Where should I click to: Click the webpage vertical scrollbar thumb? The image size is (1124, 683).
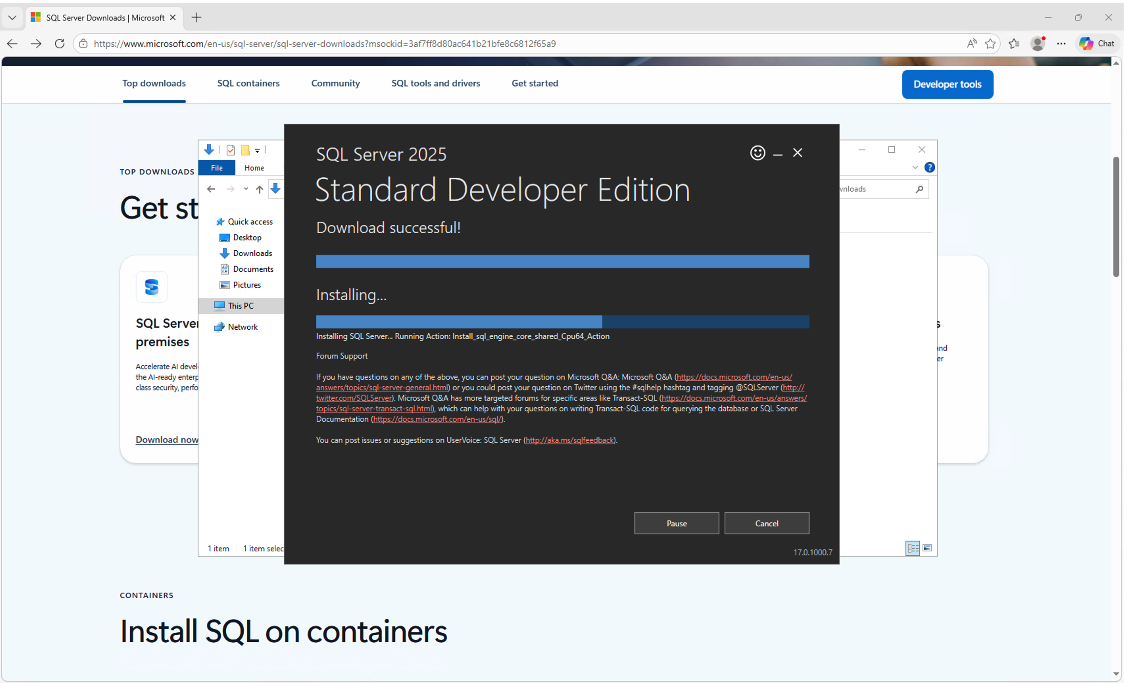(1115, 216)
